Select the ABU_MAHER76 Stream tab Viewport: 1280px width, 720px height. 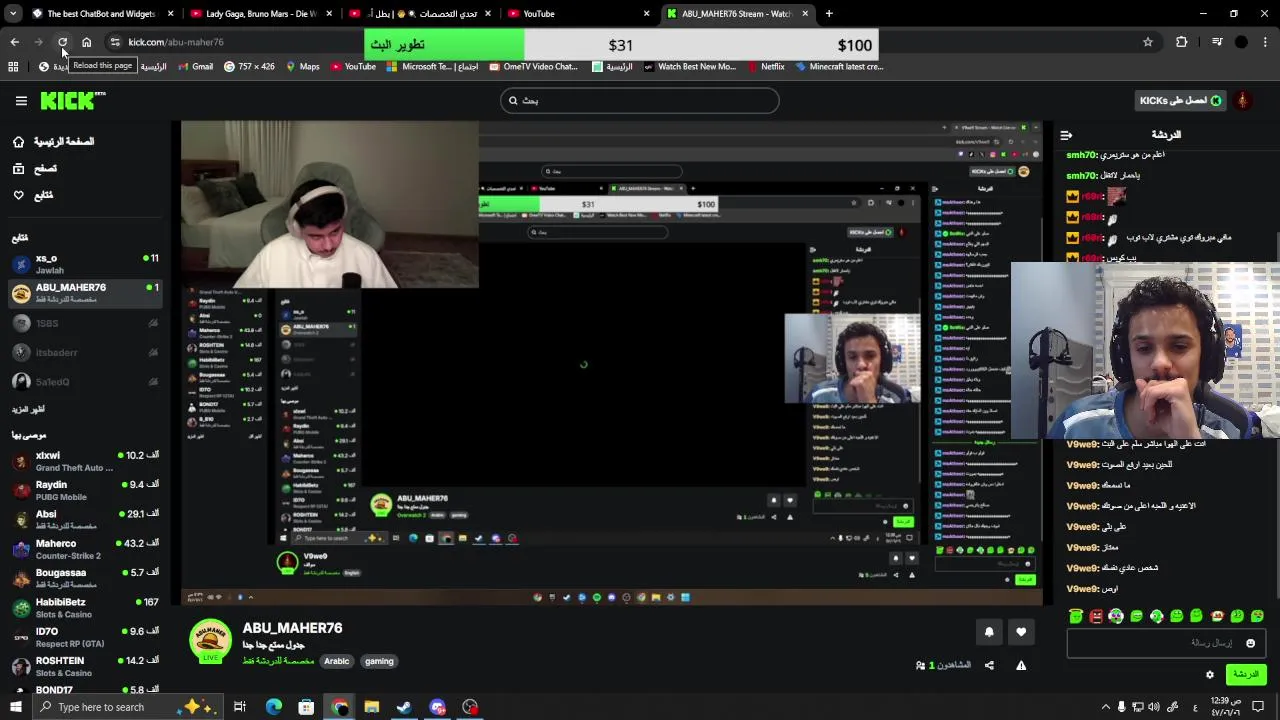click(x=737, y=14)
